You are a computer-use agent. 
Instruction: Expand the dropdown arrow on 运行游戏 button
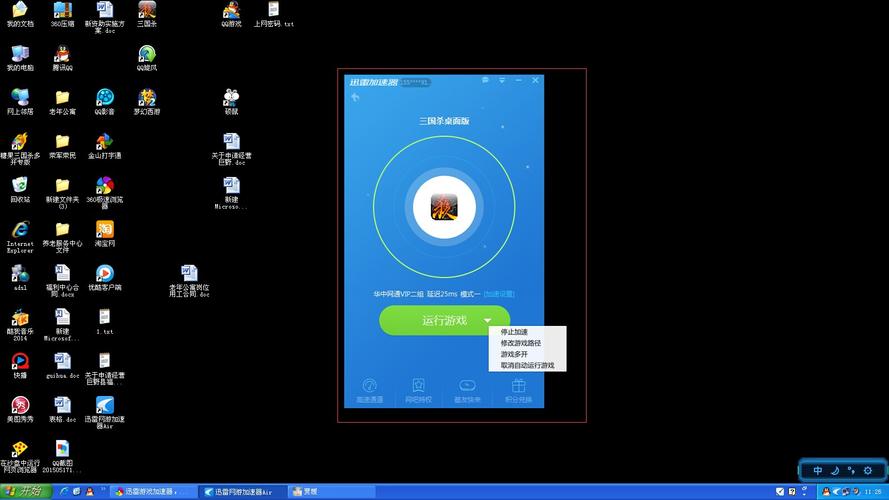(488, 321)
